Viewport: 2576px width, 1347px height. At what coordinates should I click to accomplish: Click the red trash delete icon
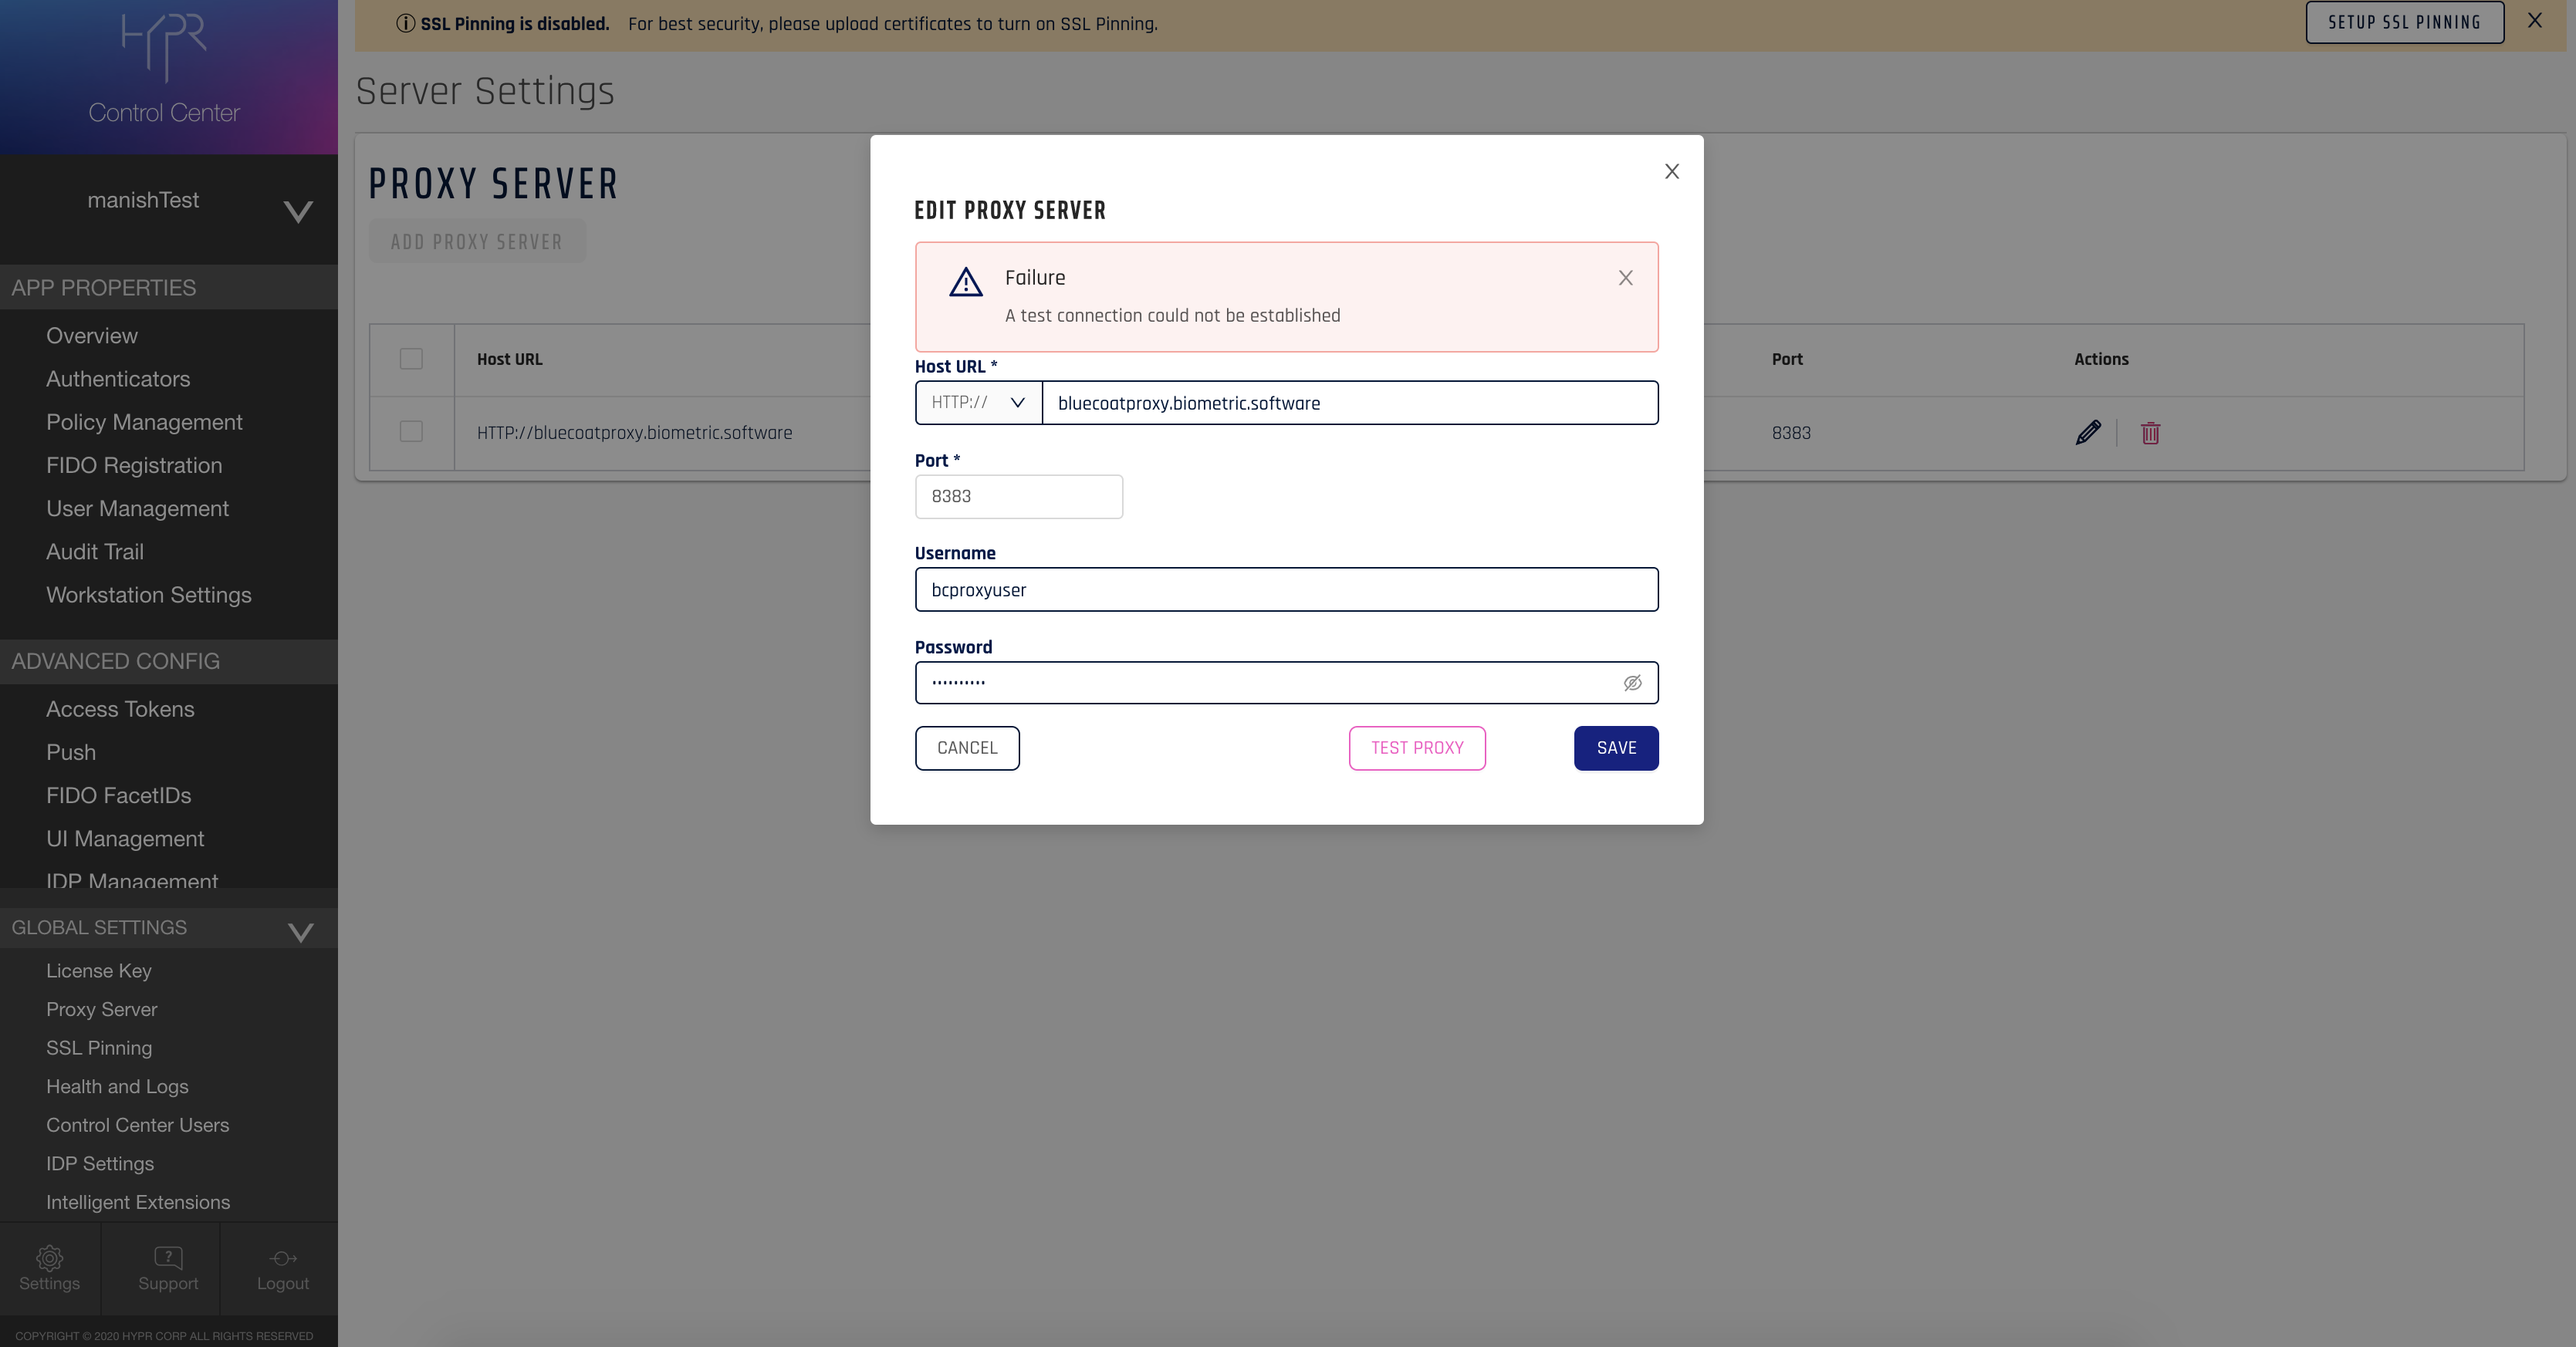click(2150, 432)
